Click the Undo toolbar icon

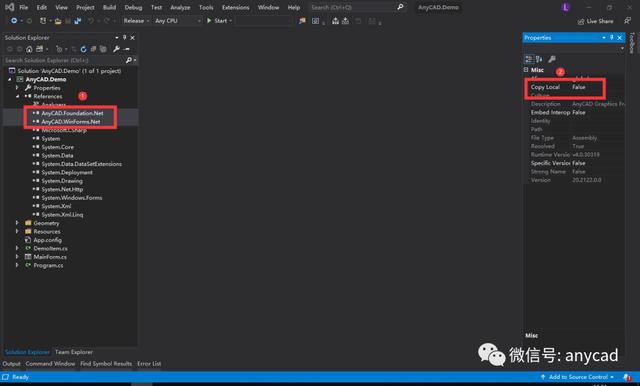click(91, 20)
